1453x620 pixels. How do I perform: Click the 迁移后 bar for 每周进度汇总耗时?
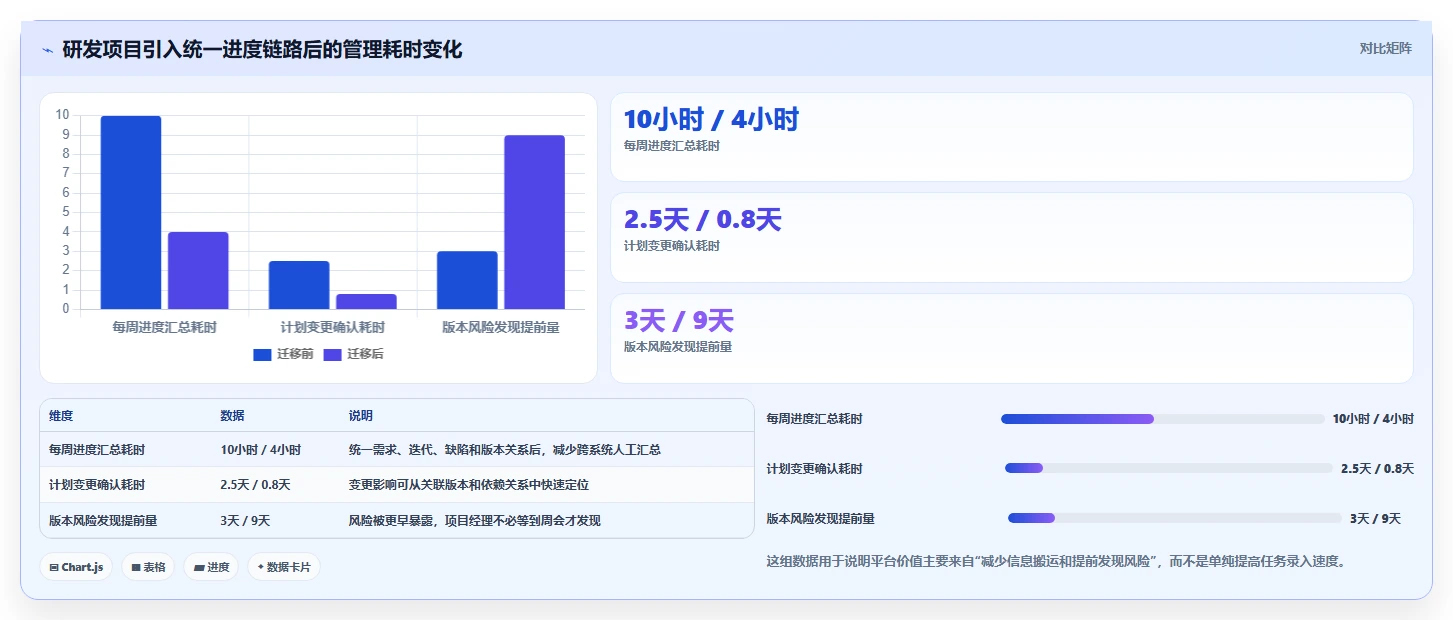198,270
